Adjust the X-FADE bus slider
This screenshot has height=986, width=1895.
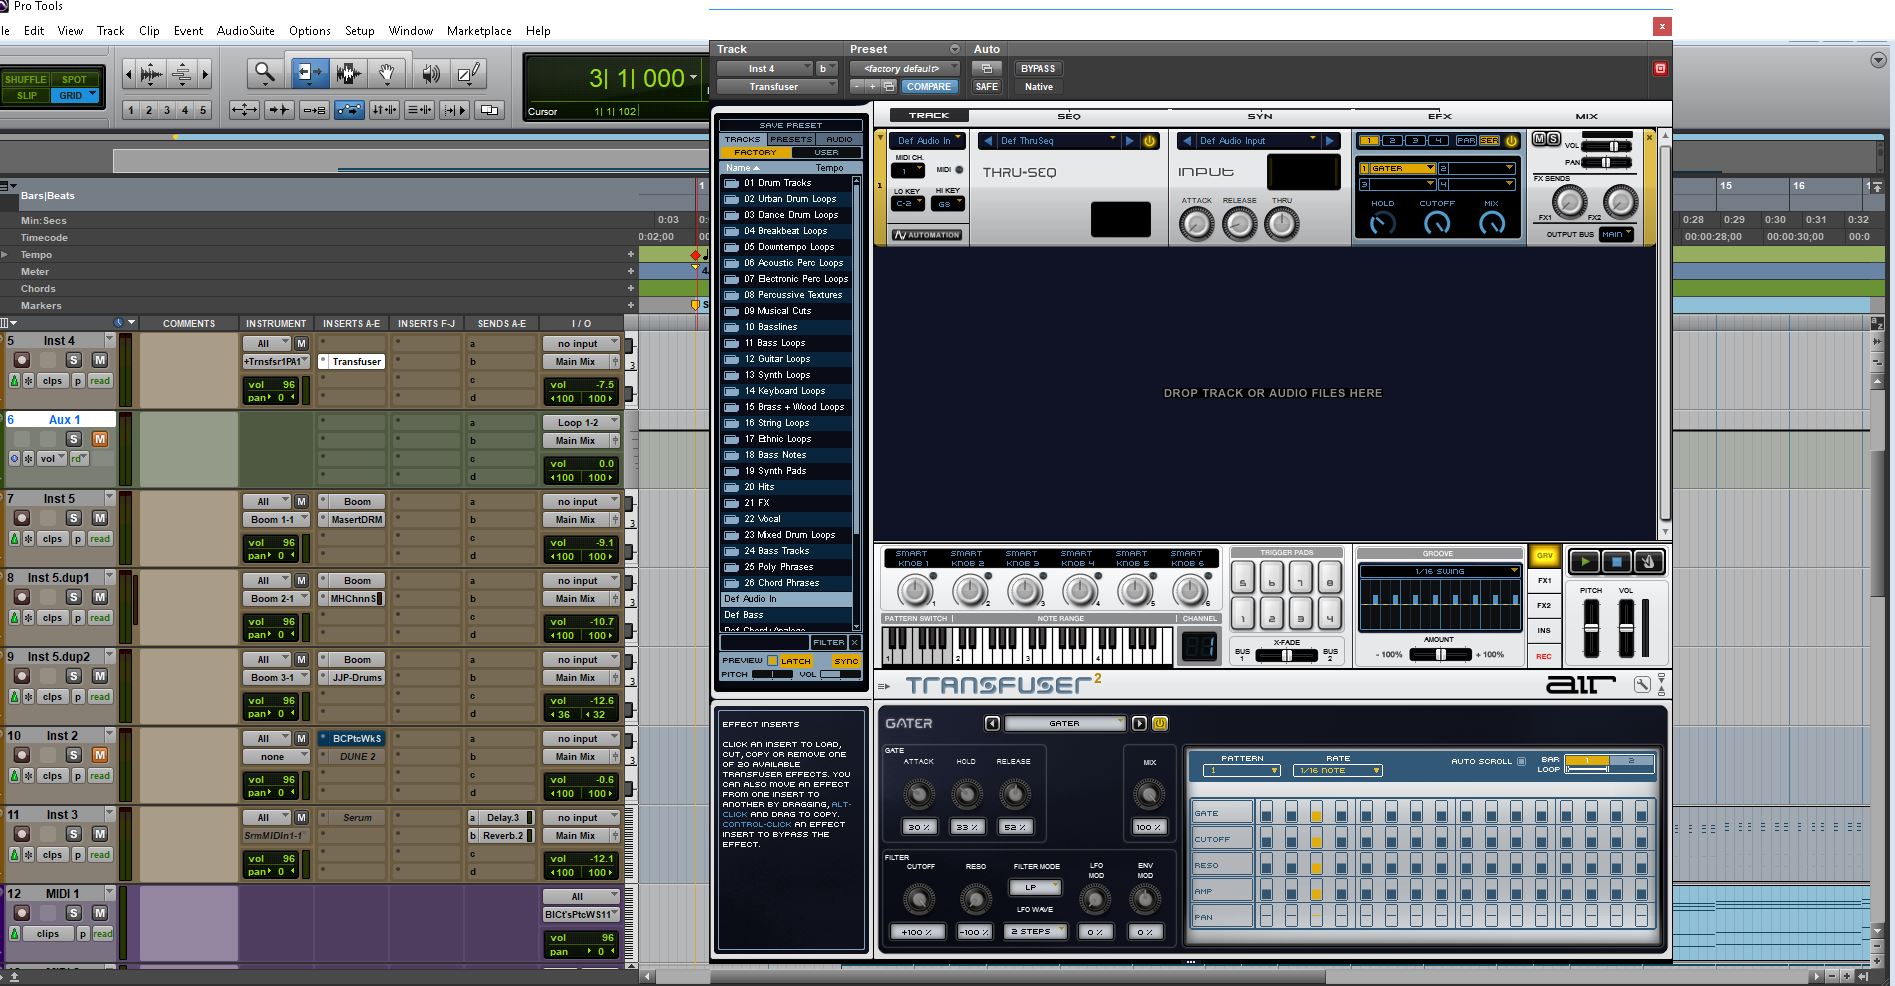1286,655
